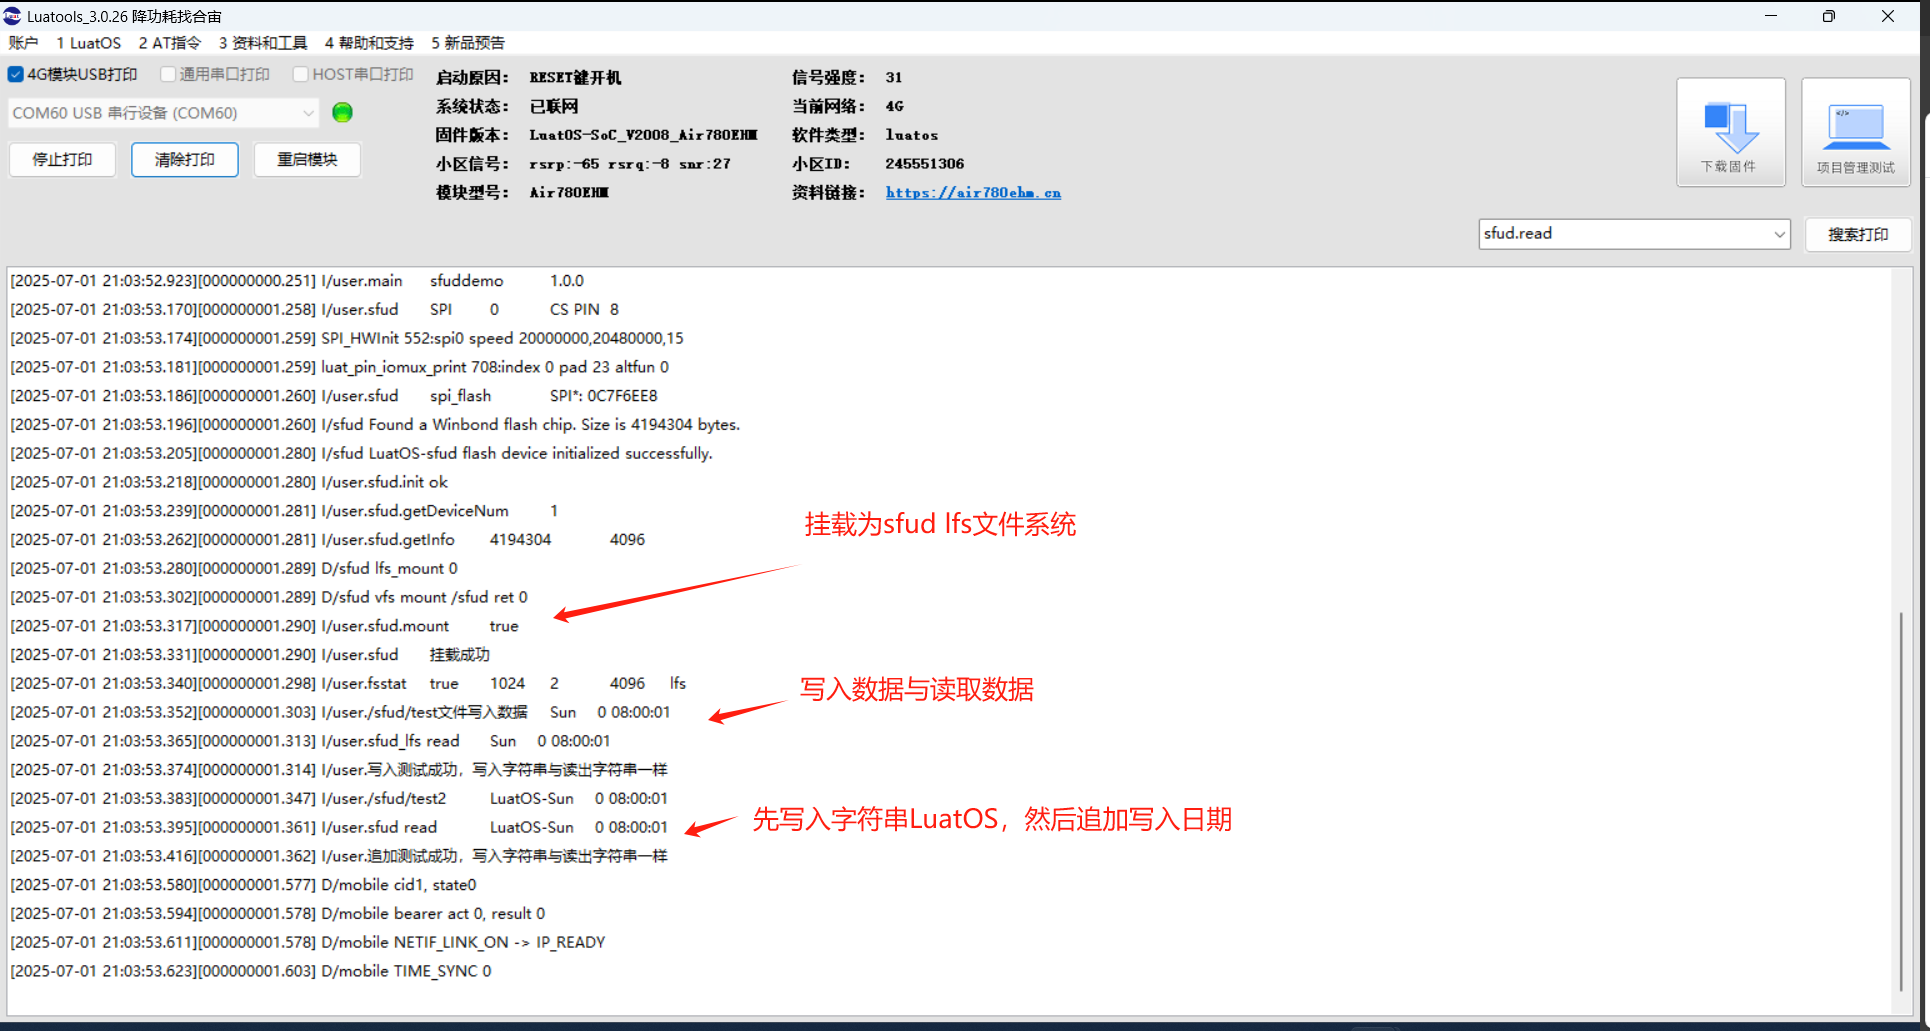The height and width of the screenshot is (1031, 1930).
Task: Click the log line 'NETIF_LINK_ON -> IP_READY'
Action: pyautogui.click(x=308, y=942)
